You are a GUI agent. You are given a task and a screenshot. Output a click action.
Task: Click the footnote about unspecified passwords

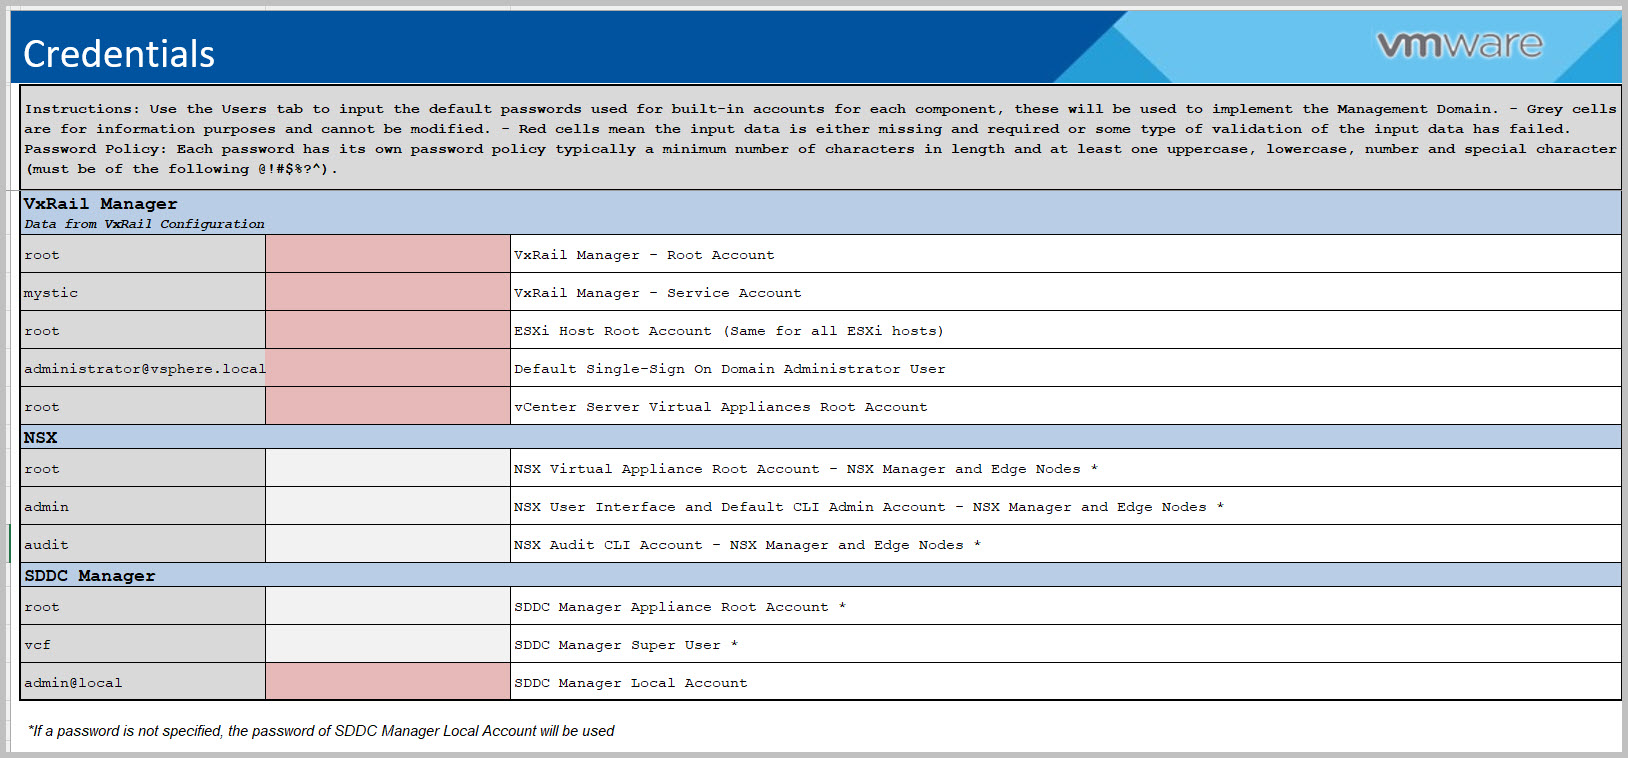point(321,731)
